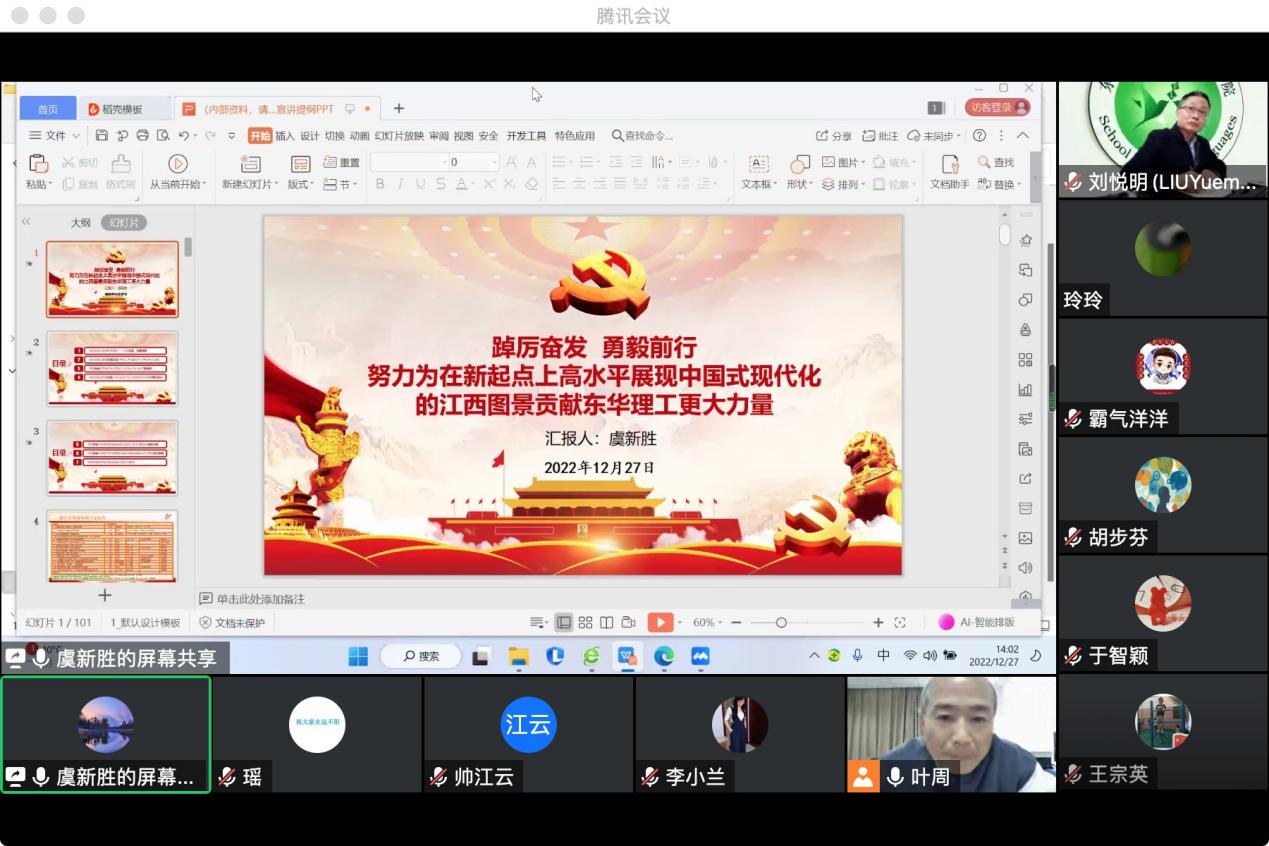Click the red Play slideshow button in status bar
The image size is (1269, 846).
pos(660,622)
